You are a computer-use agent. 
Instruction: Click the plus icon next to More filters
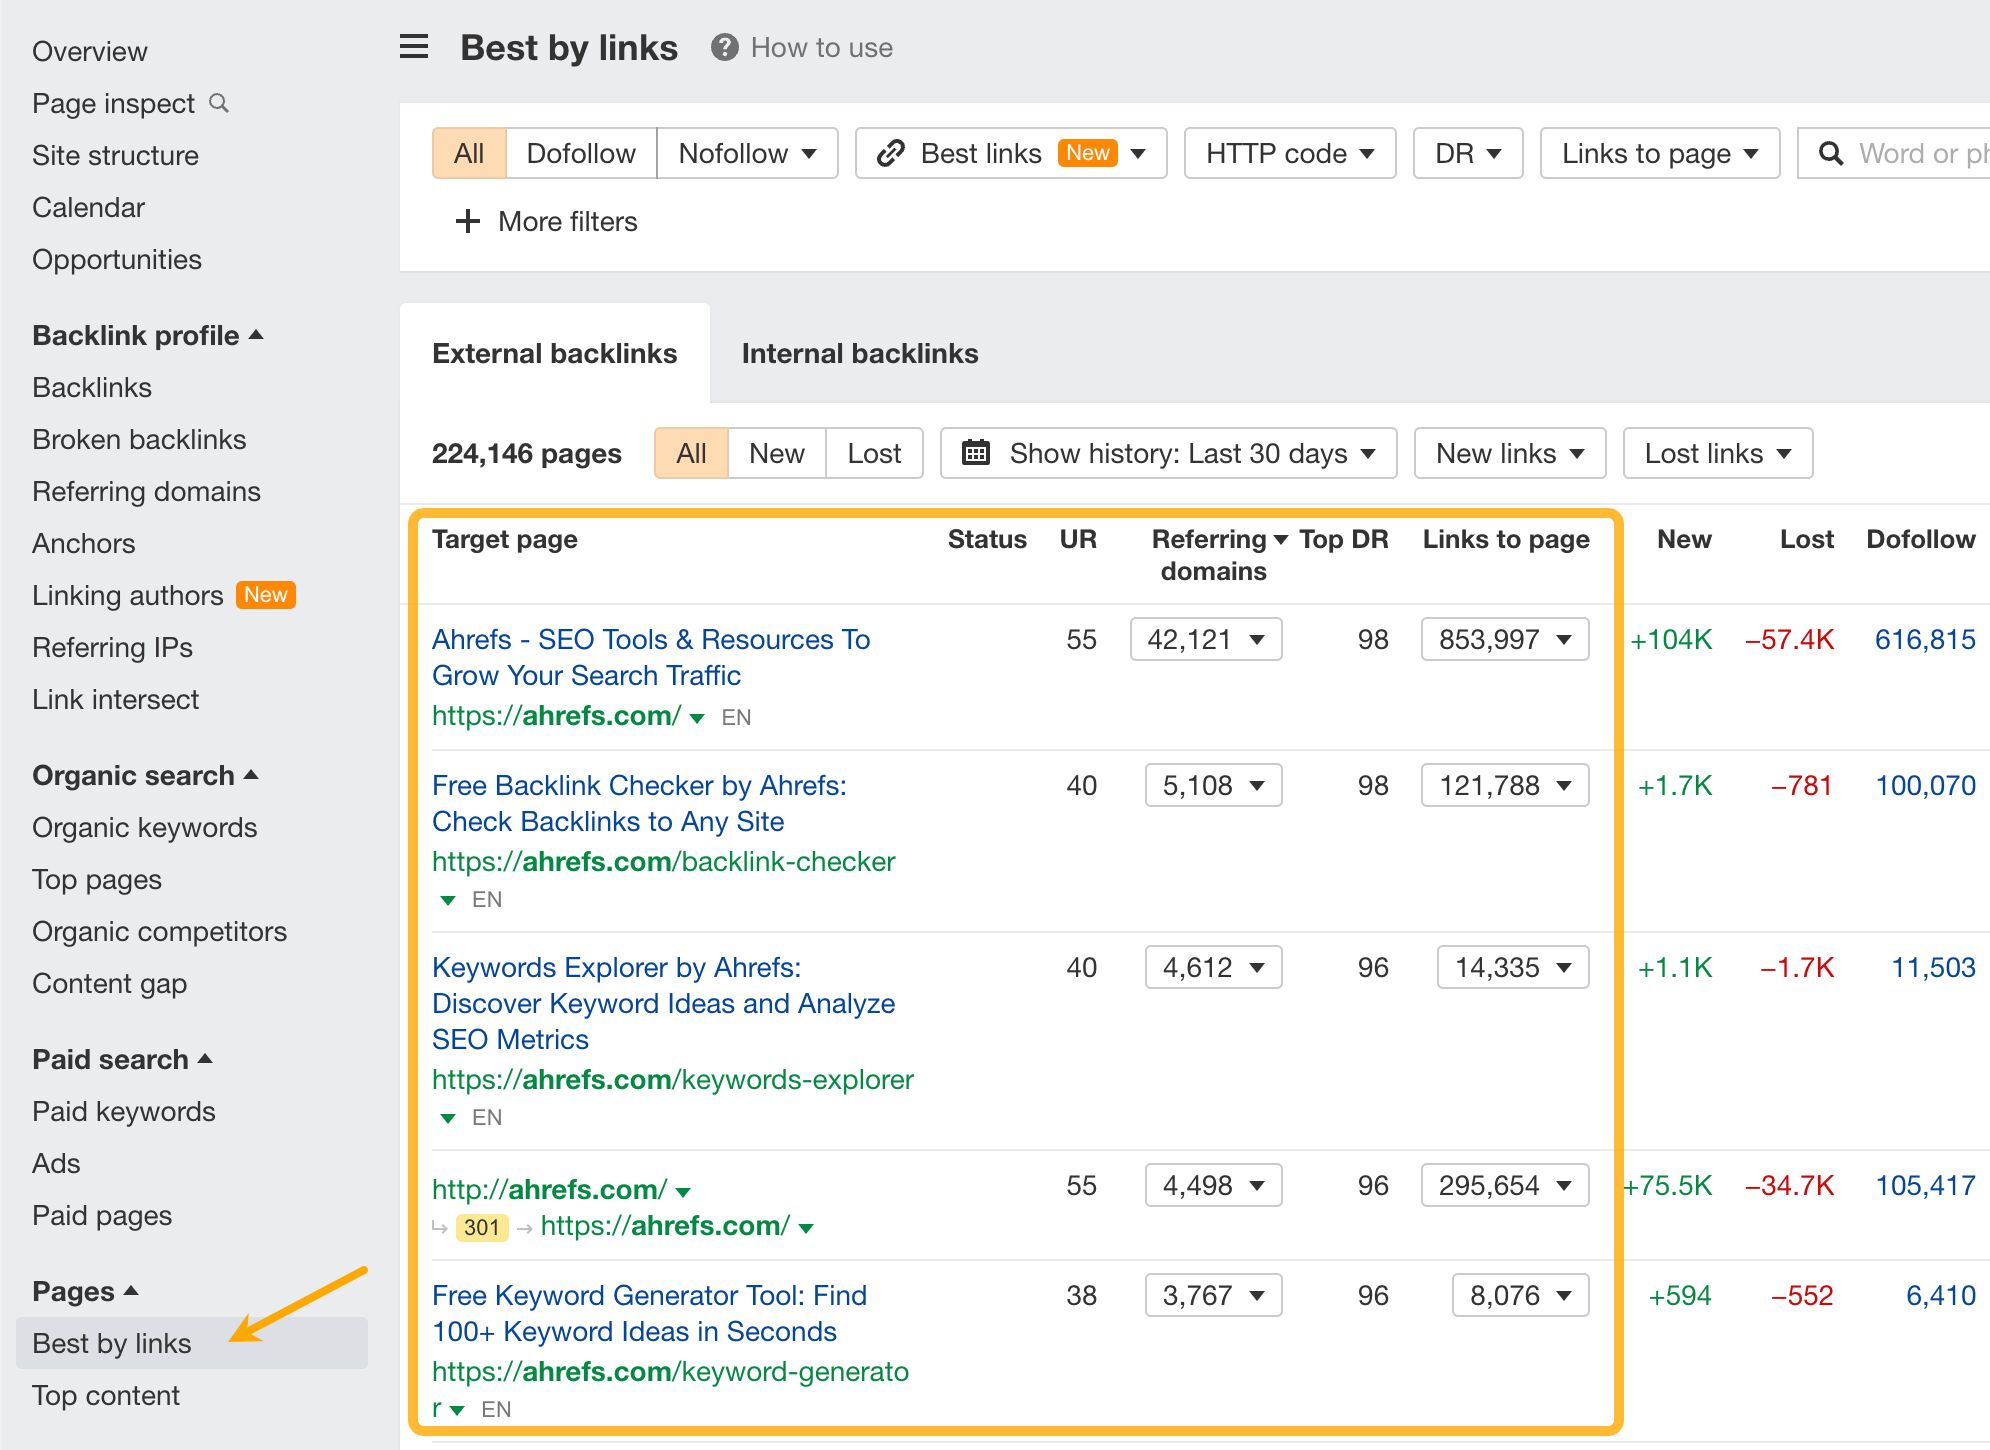(467, 221)
